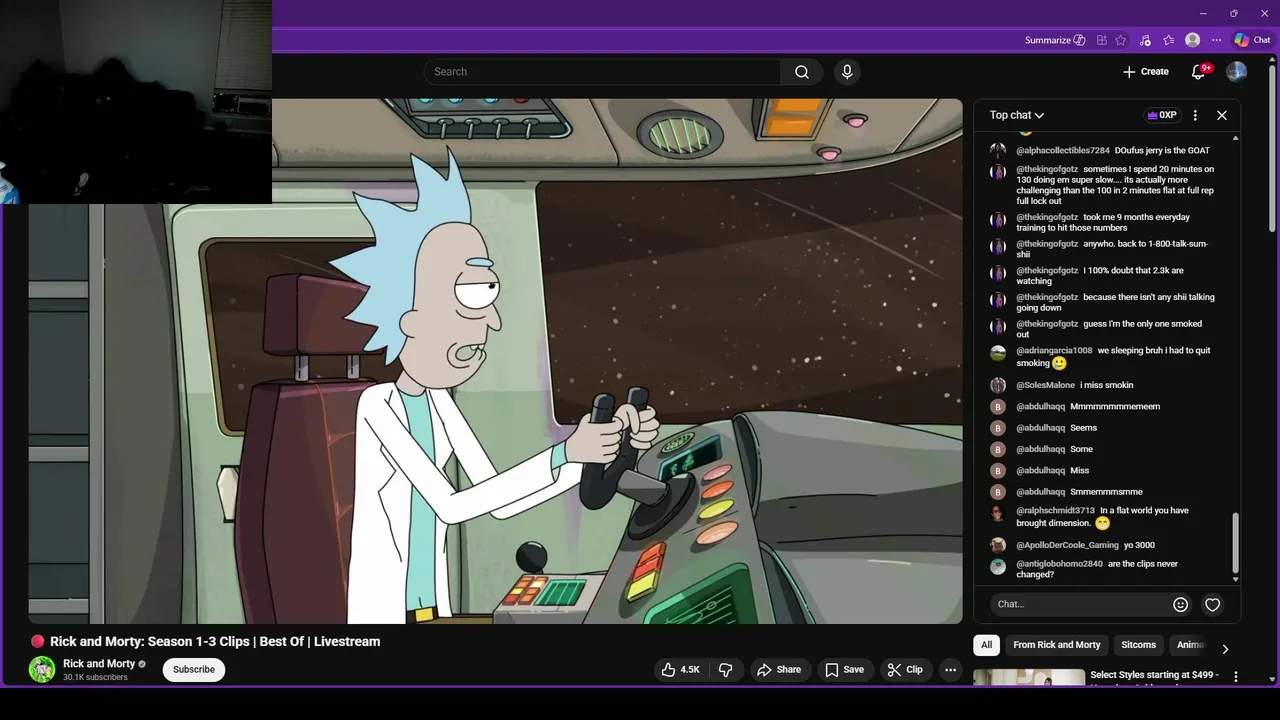Open the YouTube notifications bell
The width and height of the screenshot is (1280, 720).
1199,72
